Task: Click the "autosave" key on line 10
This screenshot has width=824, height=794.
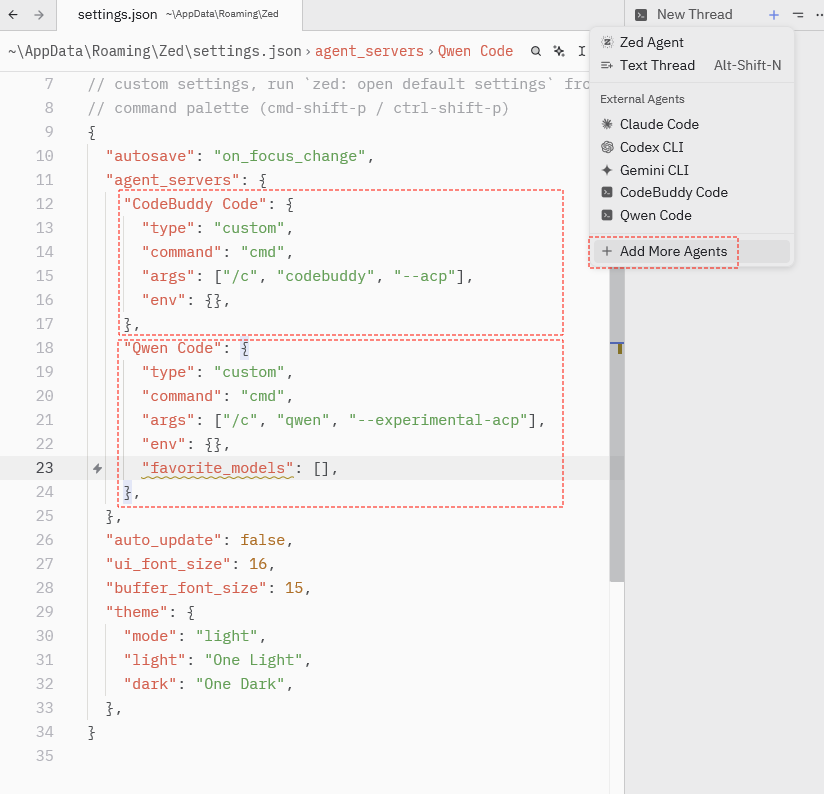Action: pos(150,156)
